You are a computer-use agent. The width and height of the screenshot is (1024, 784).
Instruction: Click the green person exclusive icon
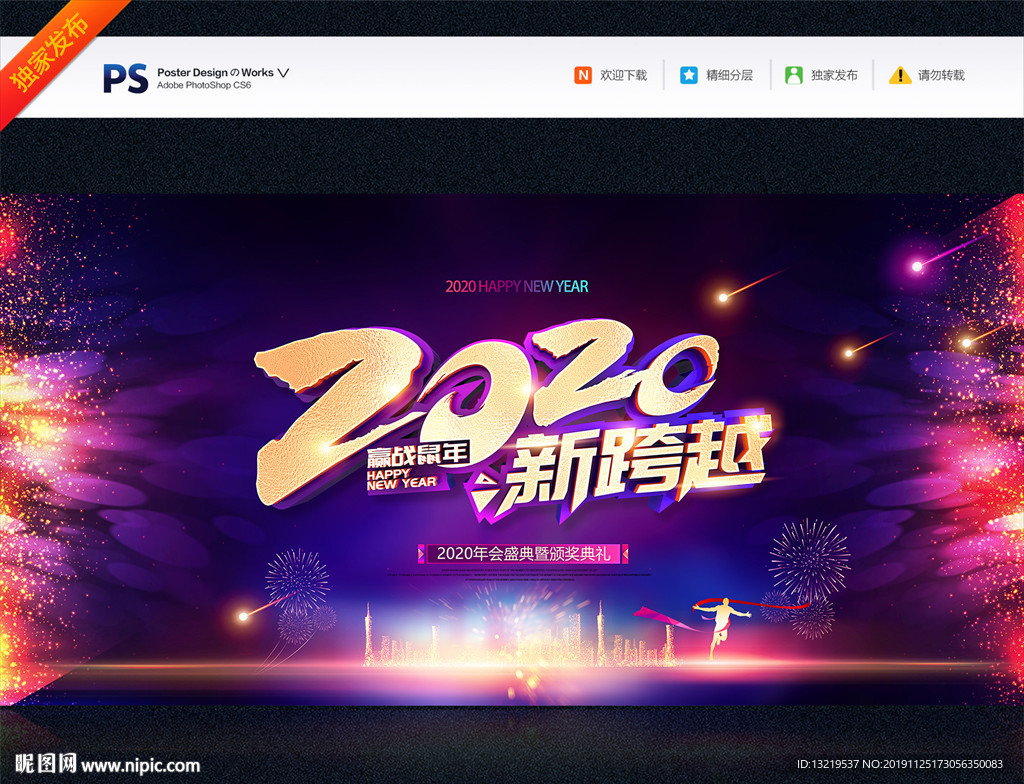click(x=793, y=75)
